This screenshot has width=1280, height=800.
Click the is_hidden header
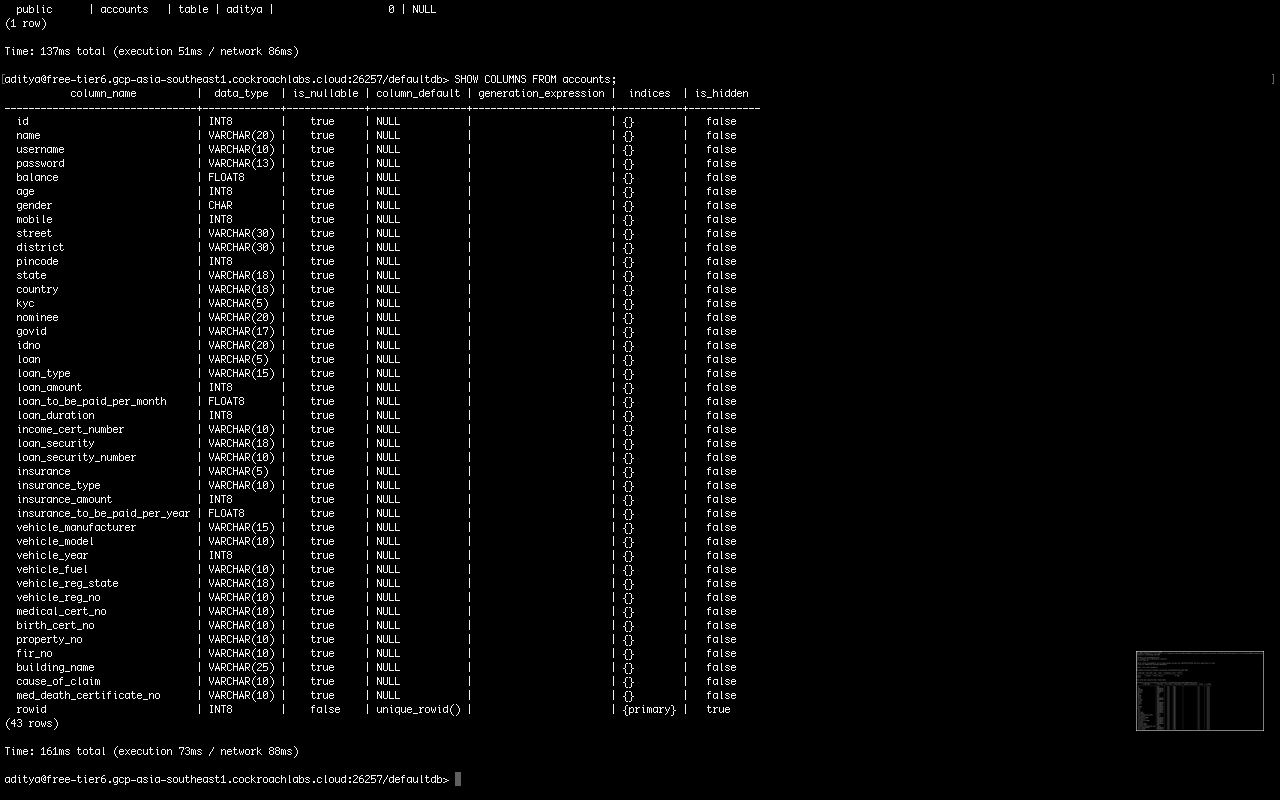coord(721,93)
